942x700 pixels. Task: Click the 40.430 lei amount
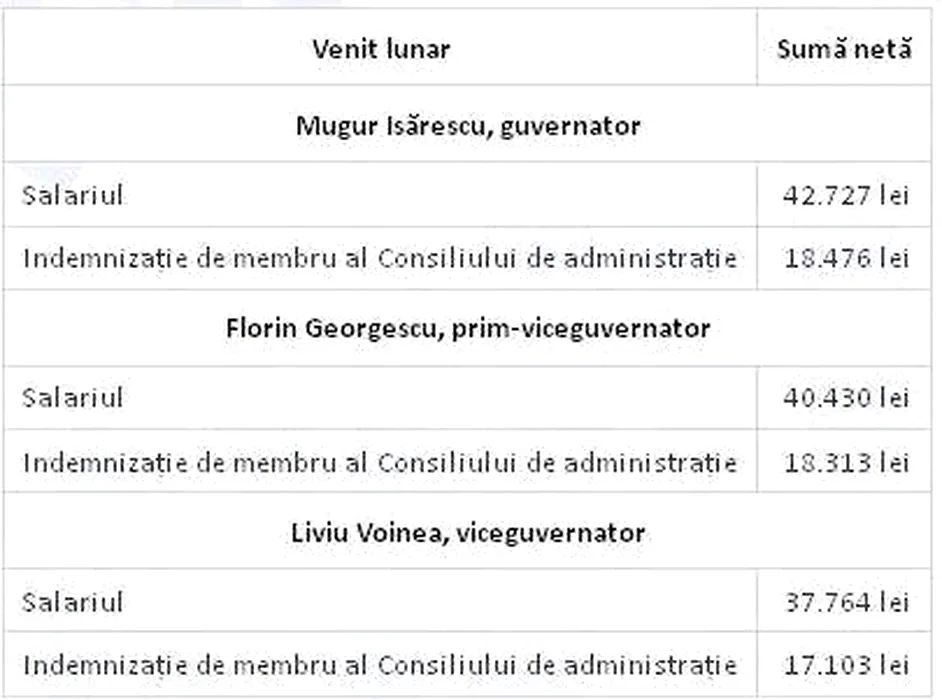click(846, 397)
